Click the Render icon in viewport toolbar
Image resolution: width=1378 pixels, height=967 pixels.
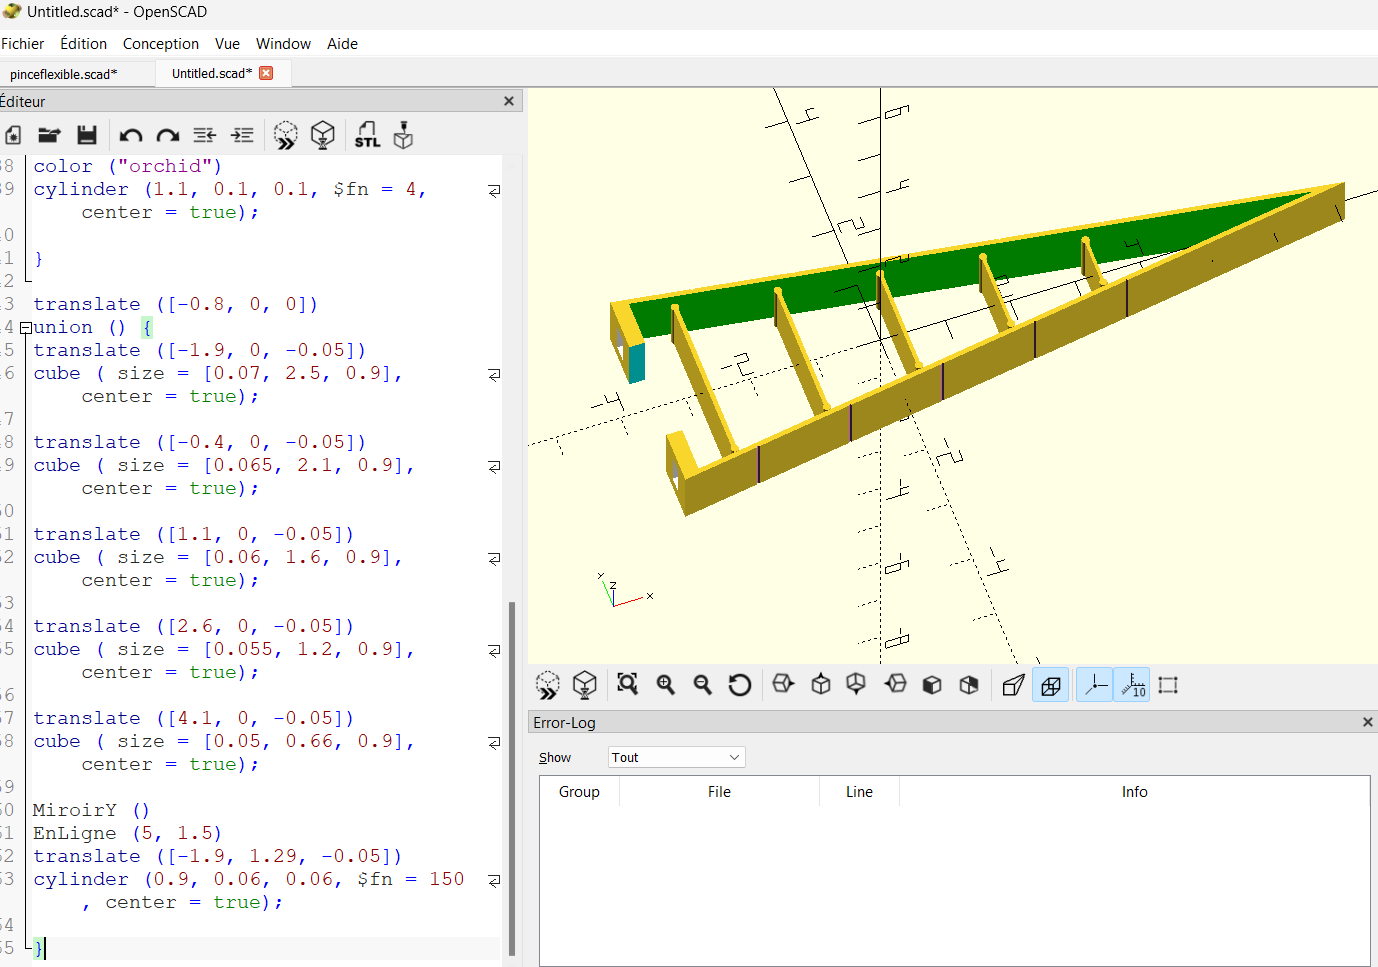(585, 685)
